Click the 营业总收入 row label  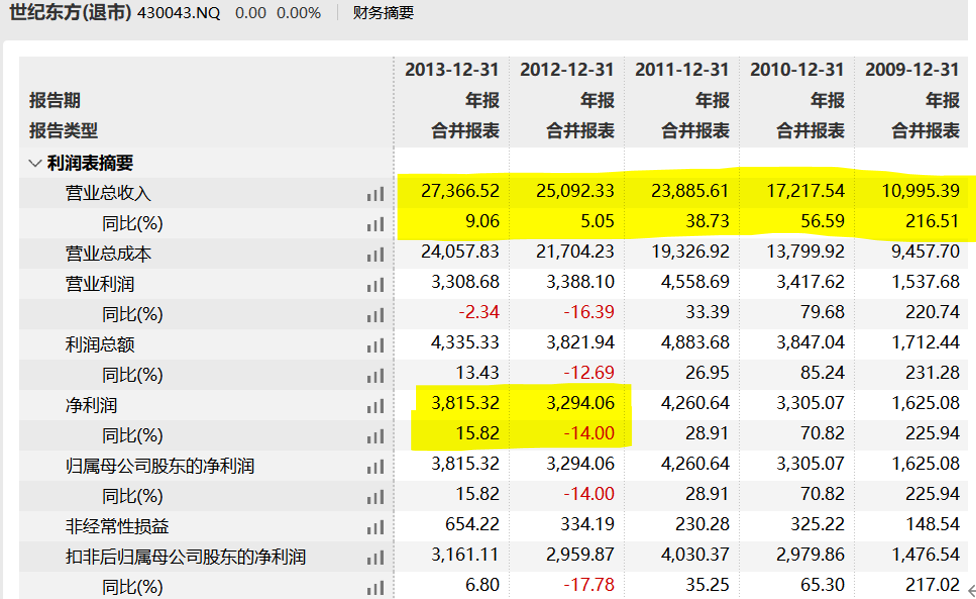(x=108, y=193)
